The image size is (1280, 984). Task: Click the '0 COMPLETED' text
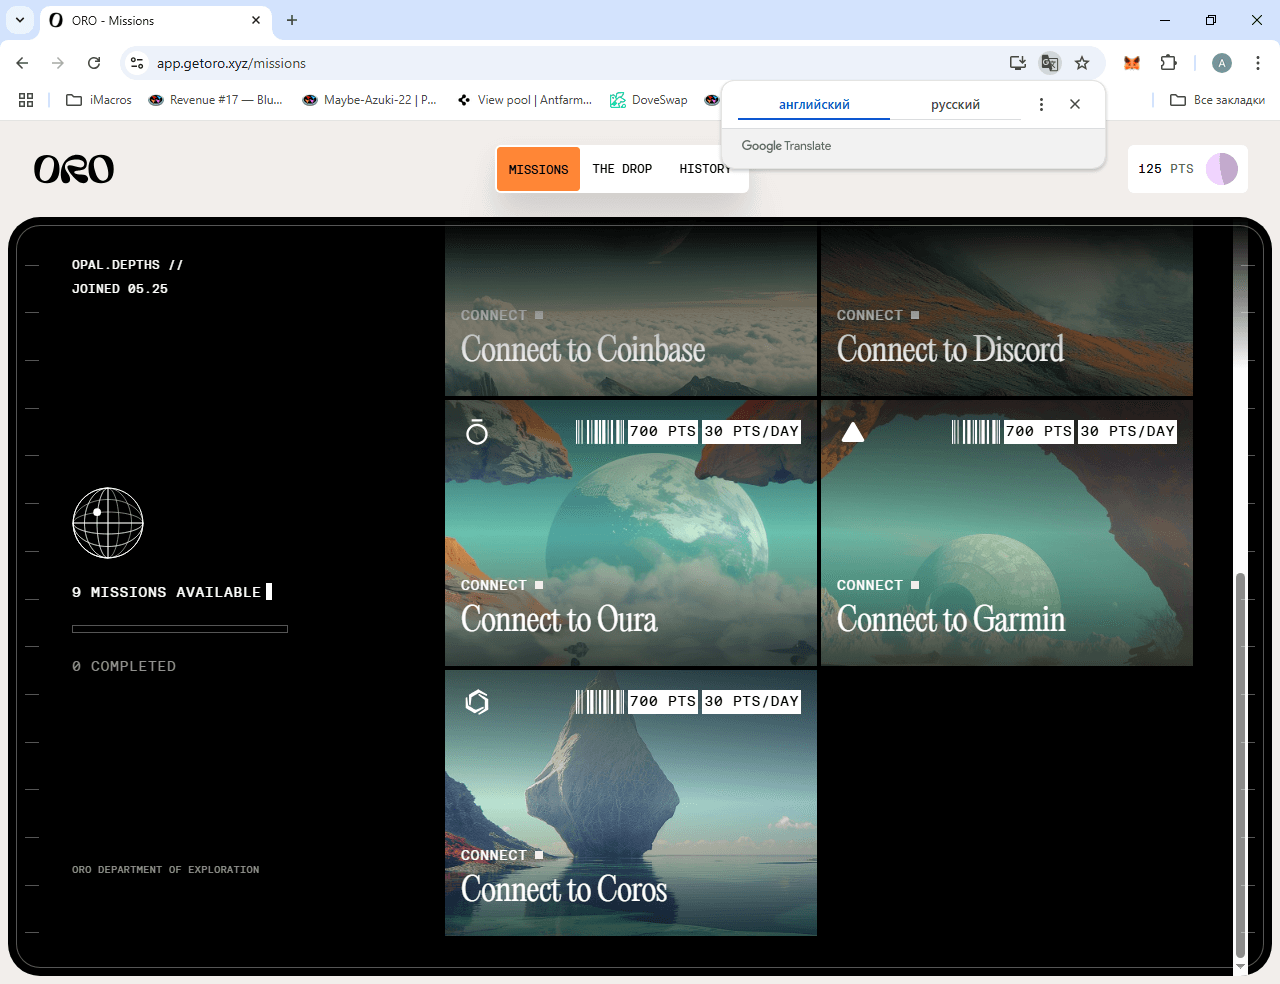(x=124, y=666)
